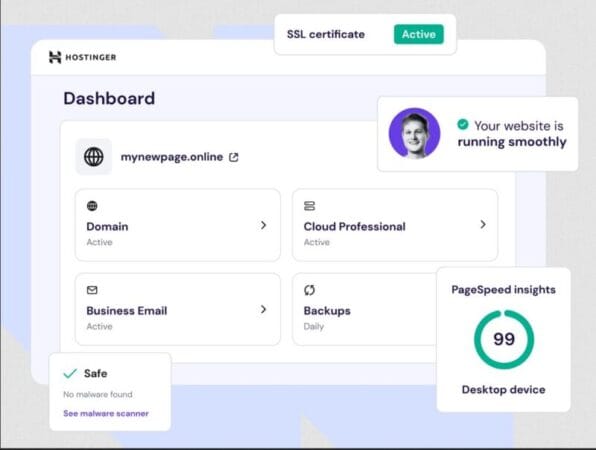
Task: Click Active status under Business Email
Action: tap(100, 326)
